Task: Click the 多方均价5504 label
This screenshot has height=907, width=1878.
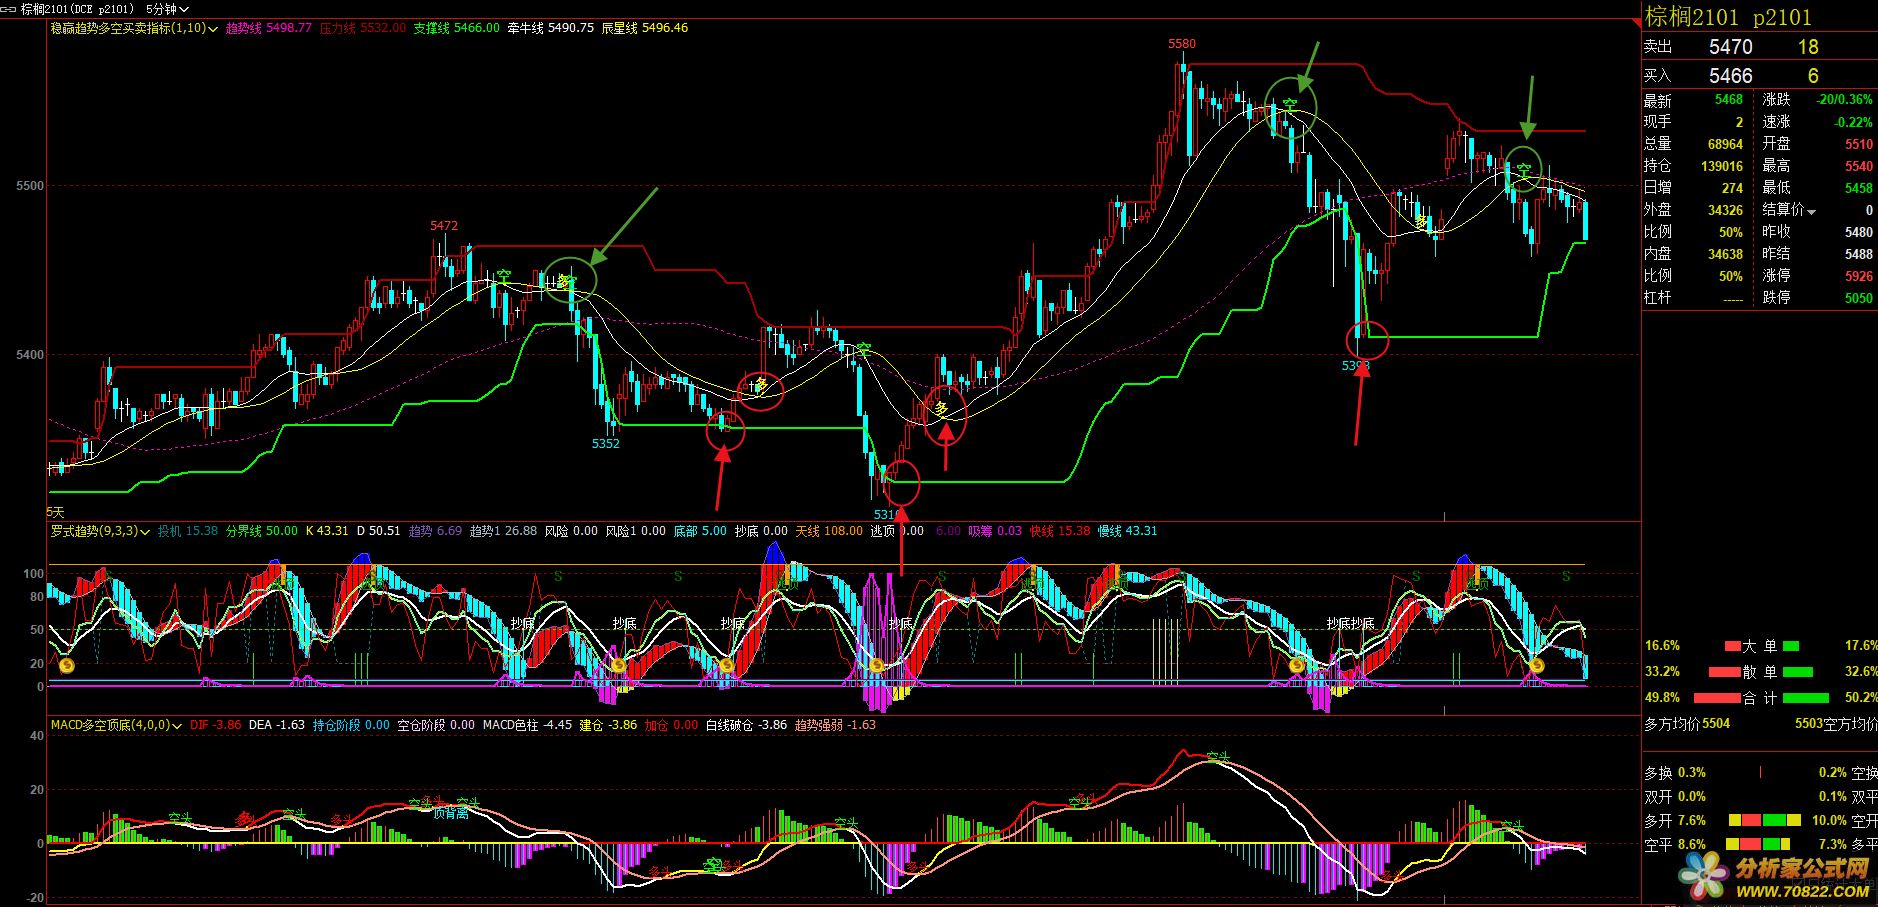Action: pyautogui.click(x=1687, y=724)
